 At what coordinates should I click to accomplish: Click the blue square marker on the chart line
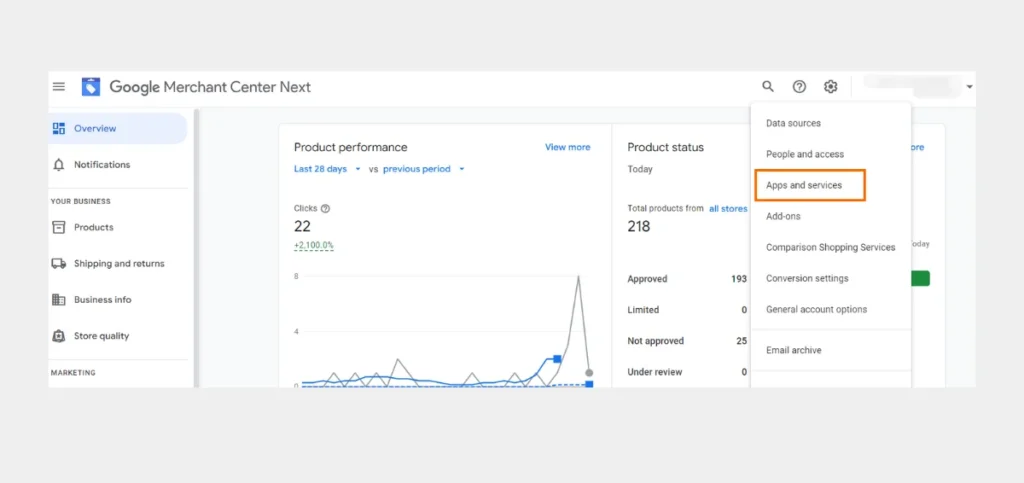tap(557, 359)
